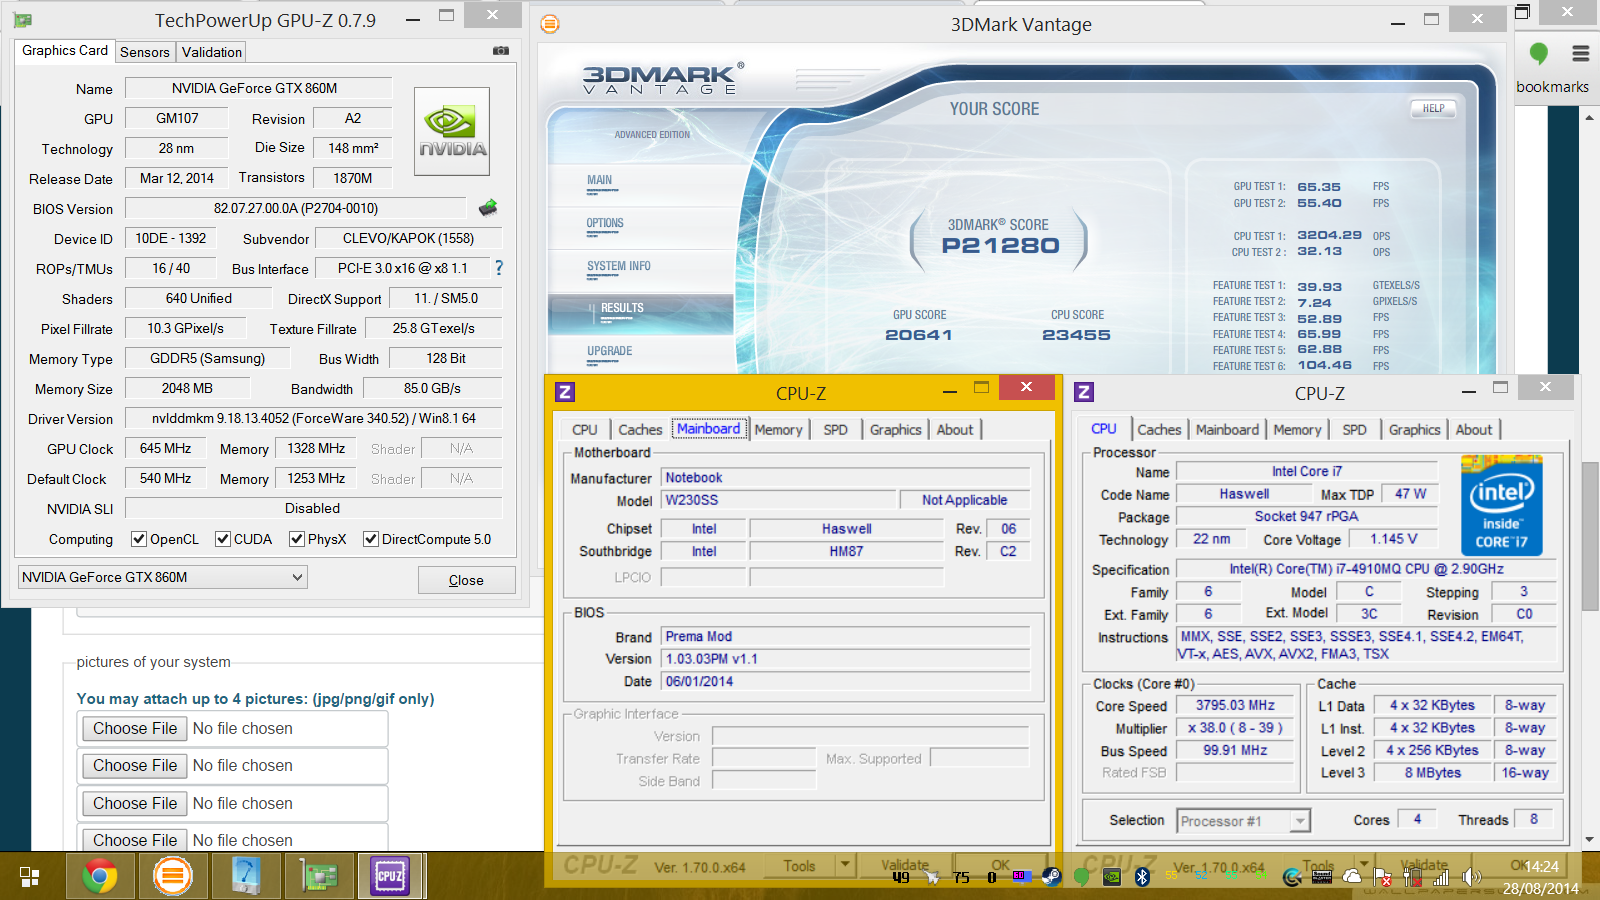1600x900 pixels.
Task: Click the Bluetooth tray icon
Action: click(1142, 877)
